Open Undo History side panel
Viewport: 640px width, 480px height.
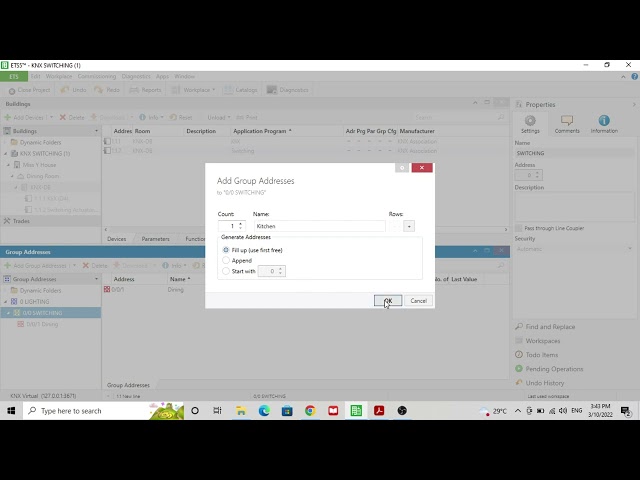[544, 383]
